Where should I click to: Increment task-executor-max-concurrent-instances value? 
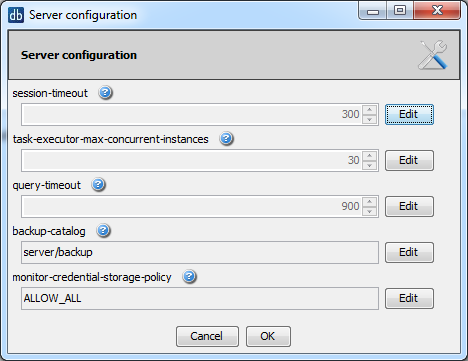tap(369, 155)
